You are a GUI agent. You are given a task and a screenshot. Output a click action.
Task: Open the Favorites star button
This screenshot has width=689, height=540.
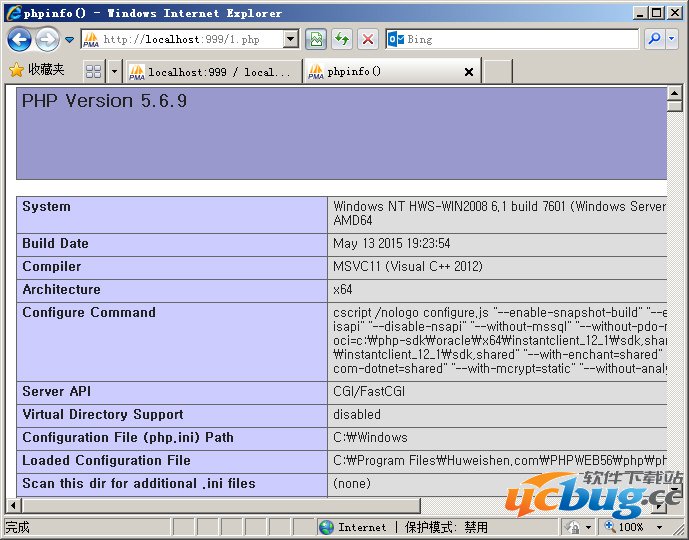point(36,70)
